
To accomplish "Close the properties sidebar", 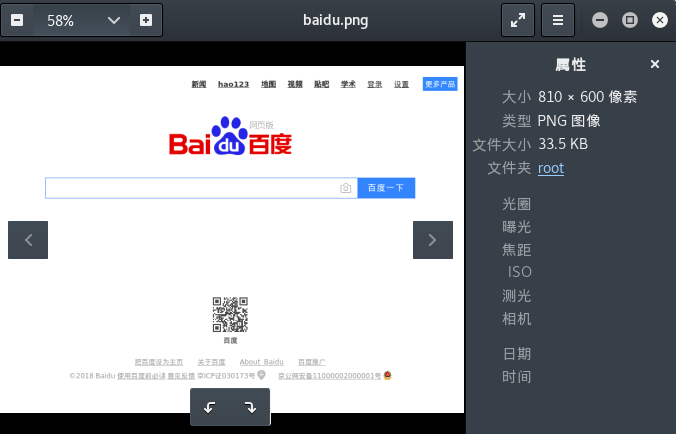I will click(x=655, y=64).
